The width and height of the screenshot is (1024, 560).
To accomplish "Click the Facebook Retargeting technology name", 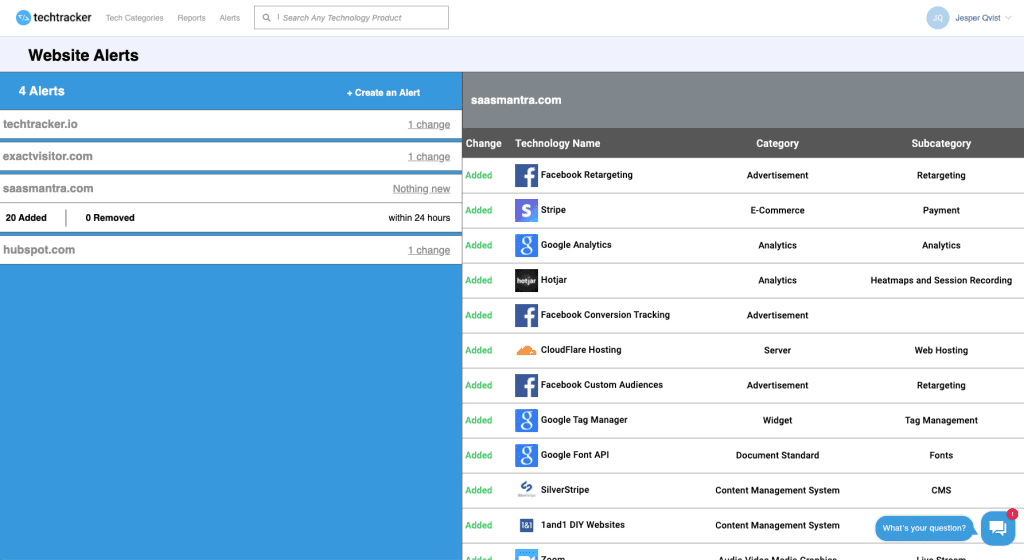I will [586, 175].
